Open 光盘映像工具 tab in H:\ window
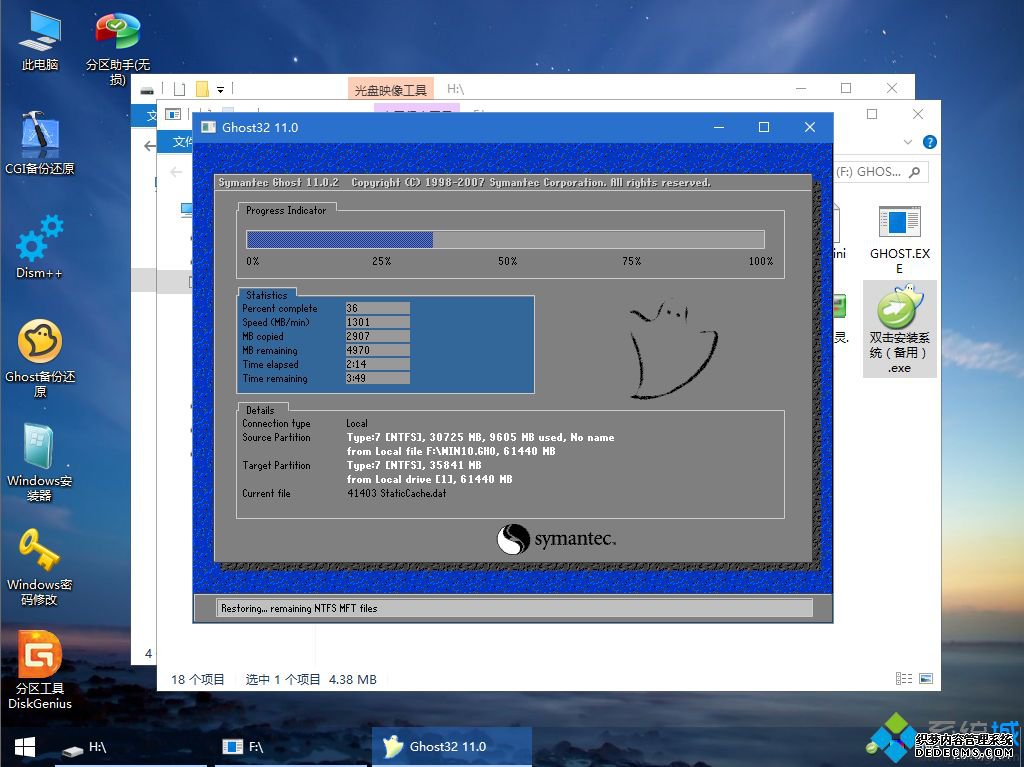Viewport: 1024px width, 767px height. (391, 90)
